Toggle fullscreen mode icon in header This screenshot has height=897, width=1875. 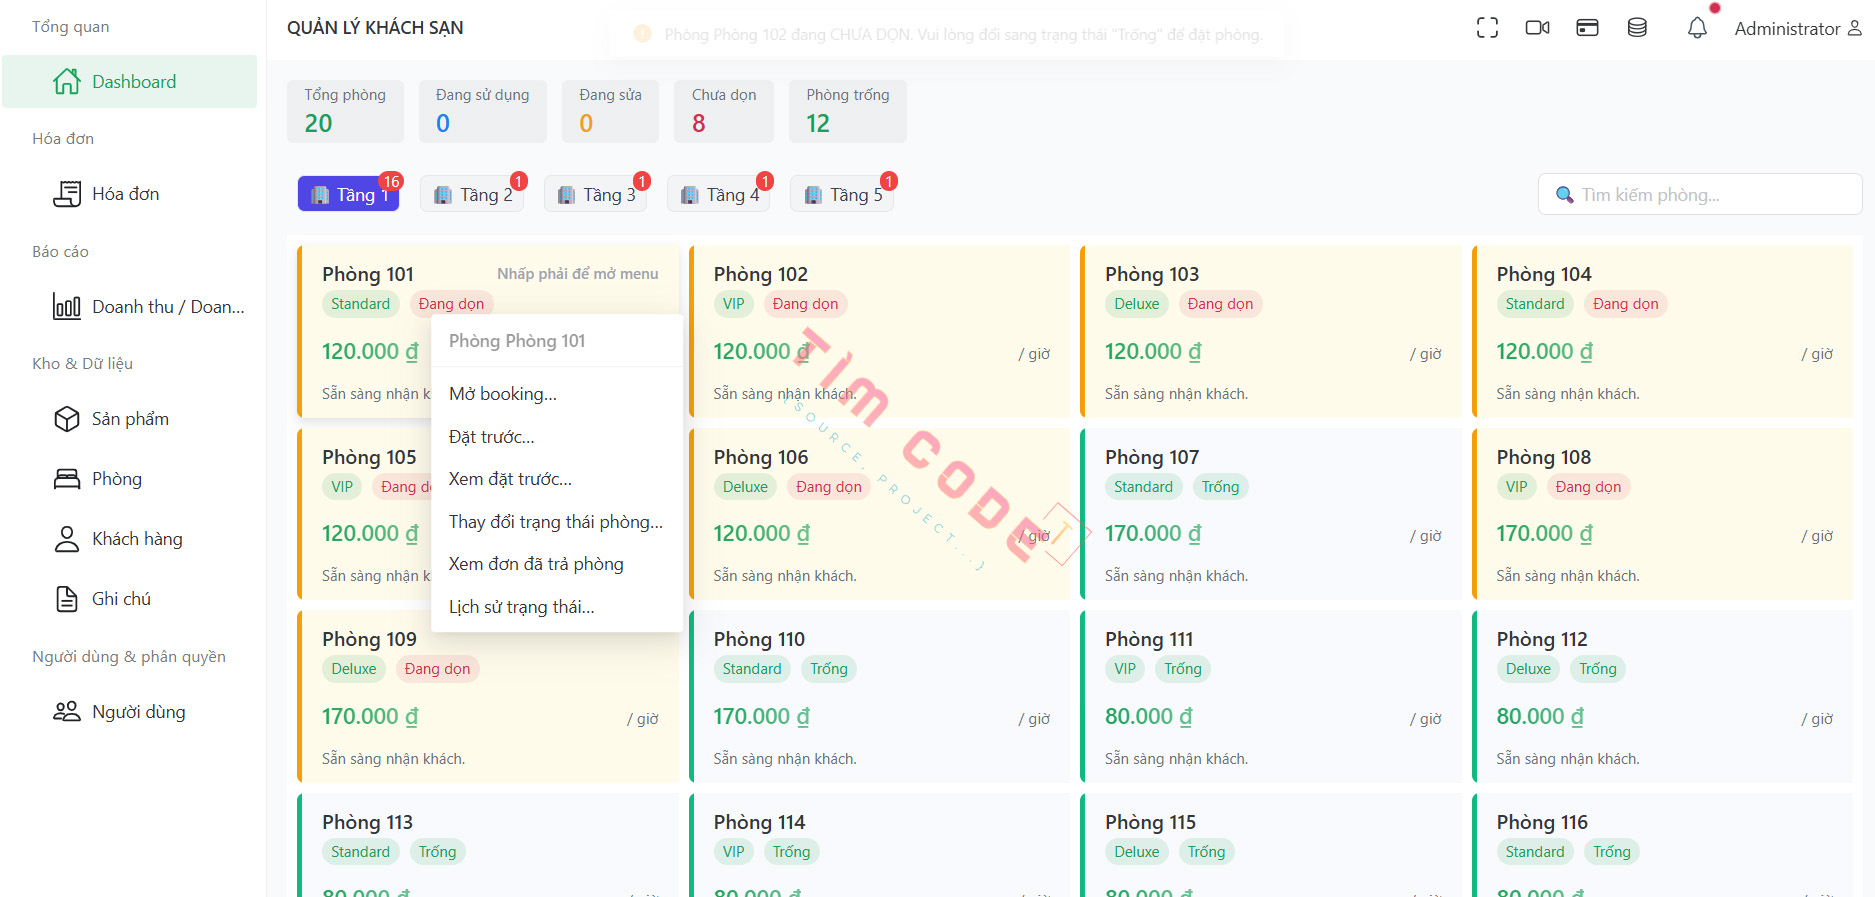coord(1487,28)
